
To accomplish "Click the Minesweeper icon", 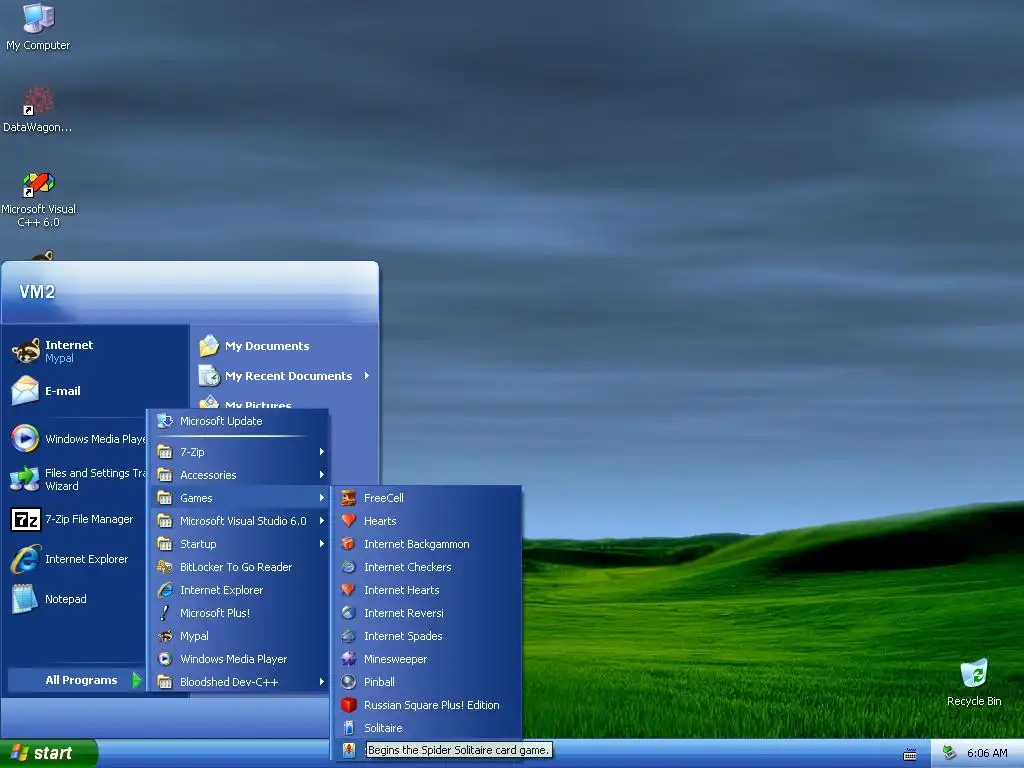I will (349, 658).
